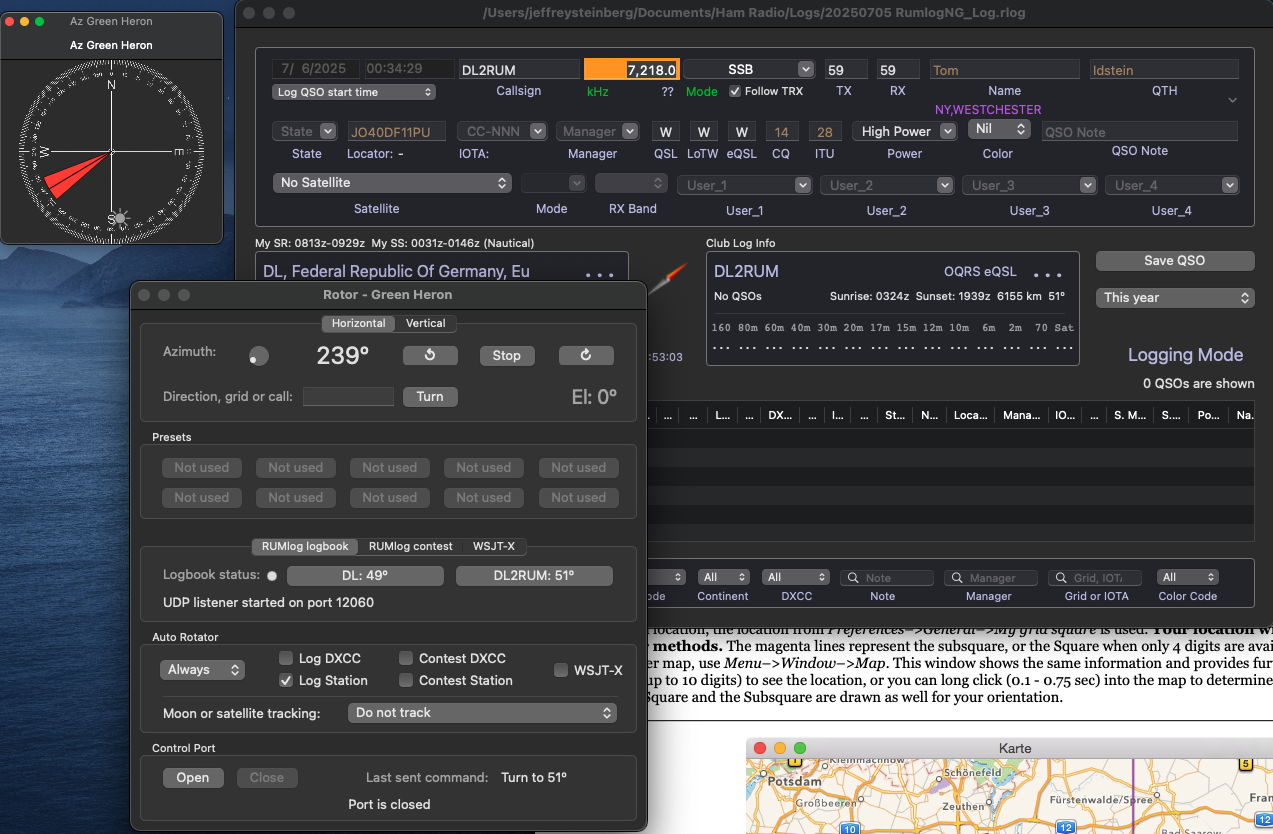Open the three-dot menu in Club Log Info
Screen dimensions: 1273x834
click(1047, 273)
